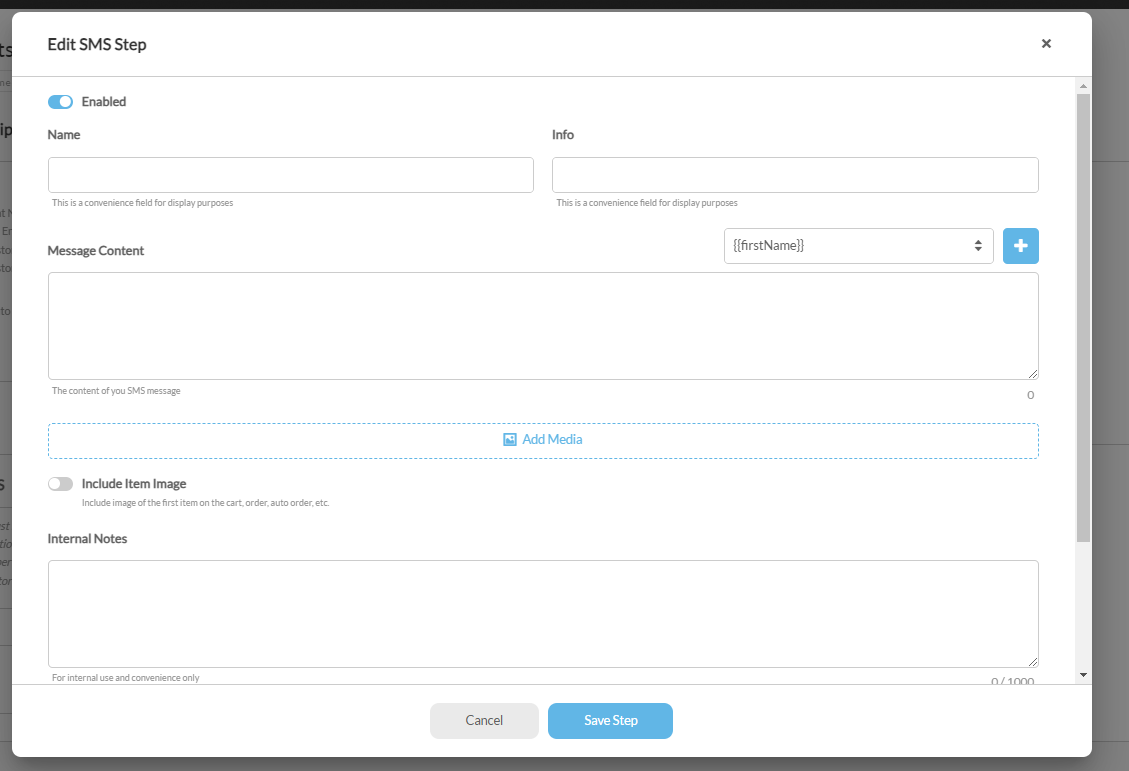Viewport: 1129px width, 771px height.
Task: Click Save Step button
Action: click(x=610, y=721)
